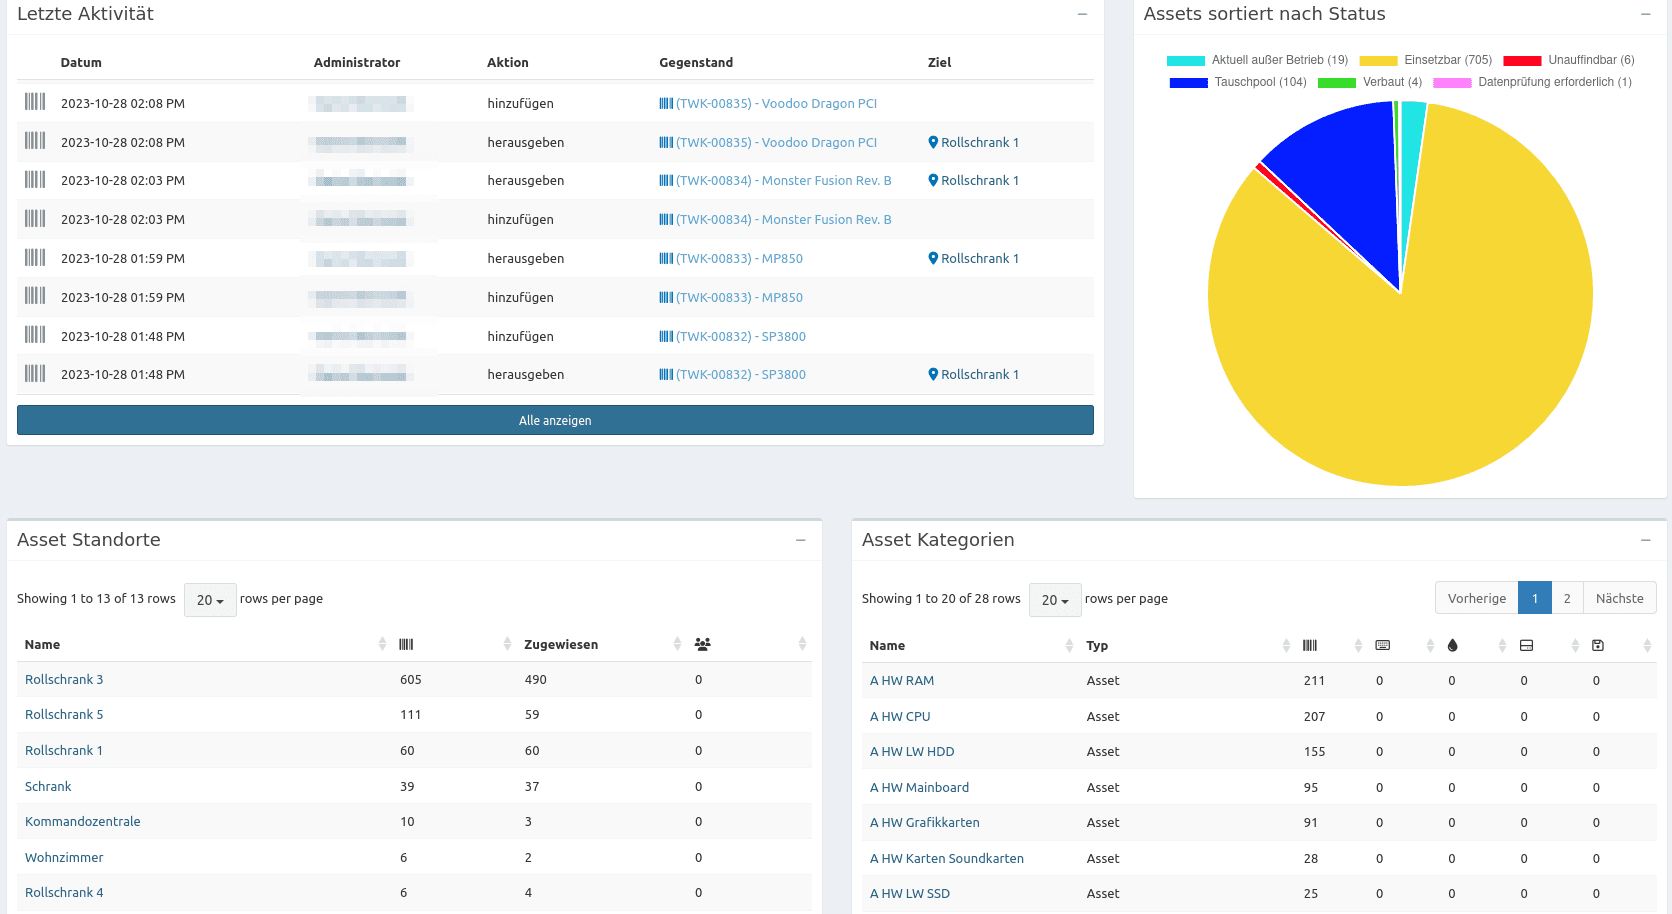Click barcode icon for herausgeben row at 01:59 PM
Image resolution: width=1672 pixels, height=914 pixels.
tap(35, 257)
